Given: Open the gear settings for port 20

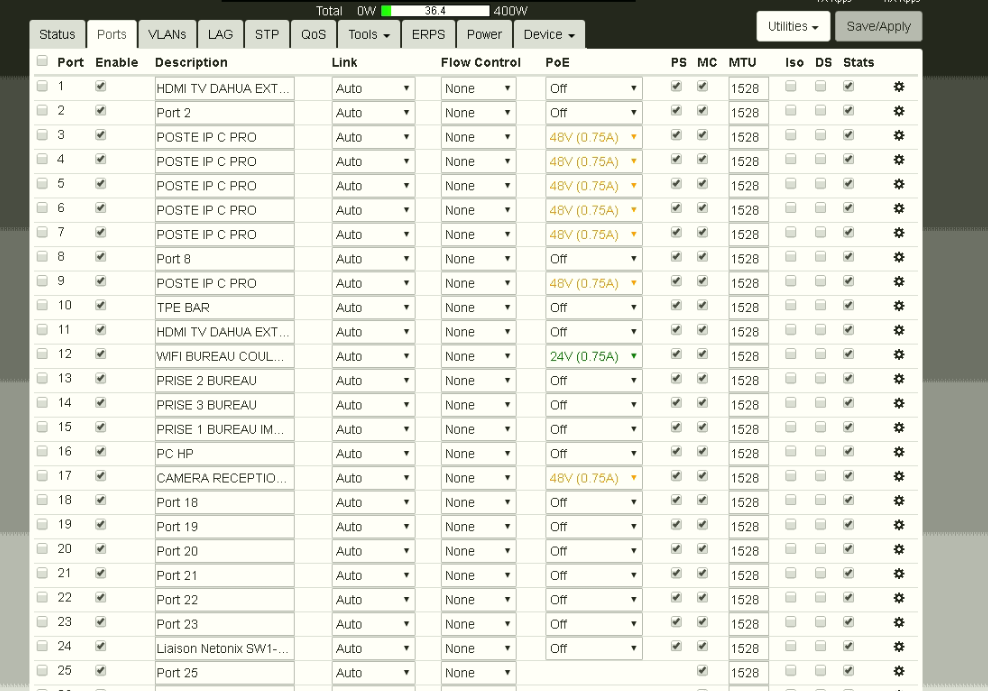Looking at the screenshot, I should point(899,549).
